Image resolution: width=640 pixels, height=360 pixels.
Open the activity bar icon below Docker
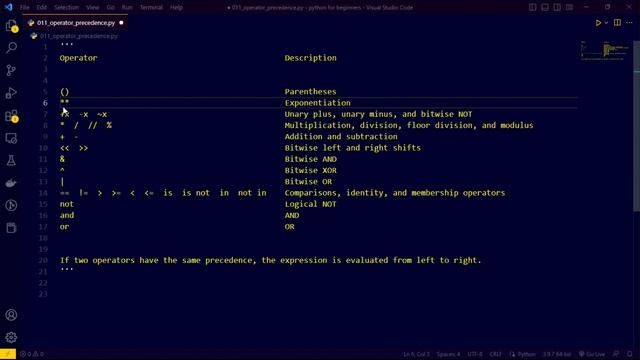tap(11, 205)
